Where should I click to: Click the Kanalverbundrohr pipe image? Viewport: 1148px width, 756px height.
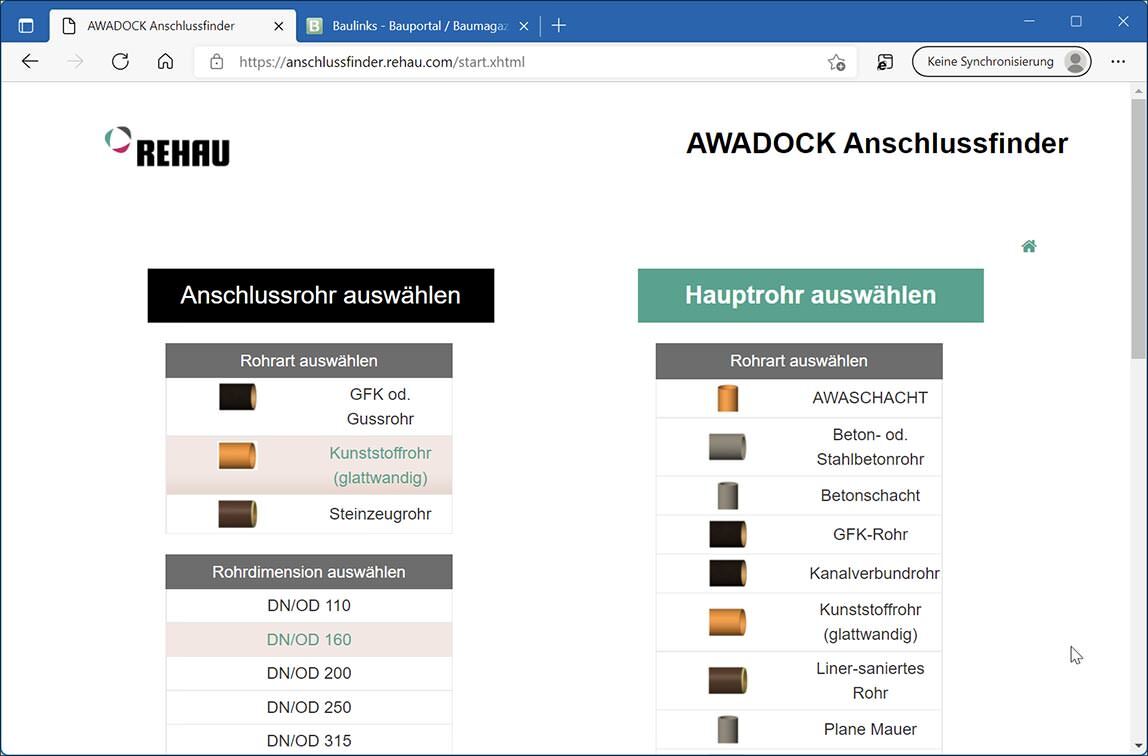tap(728, 573)
